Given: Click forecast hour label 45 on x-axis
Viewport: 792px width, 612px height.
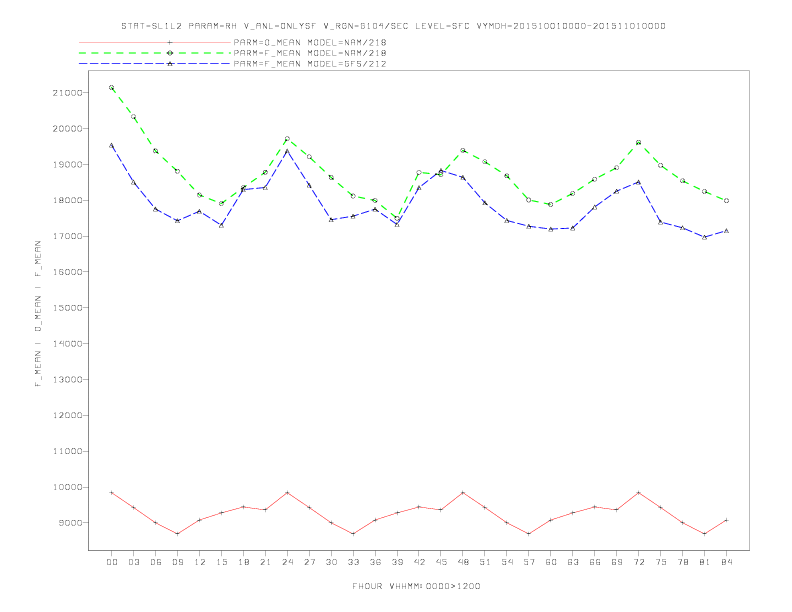Looking at the screenshot, I should click(x=441, y=562).
